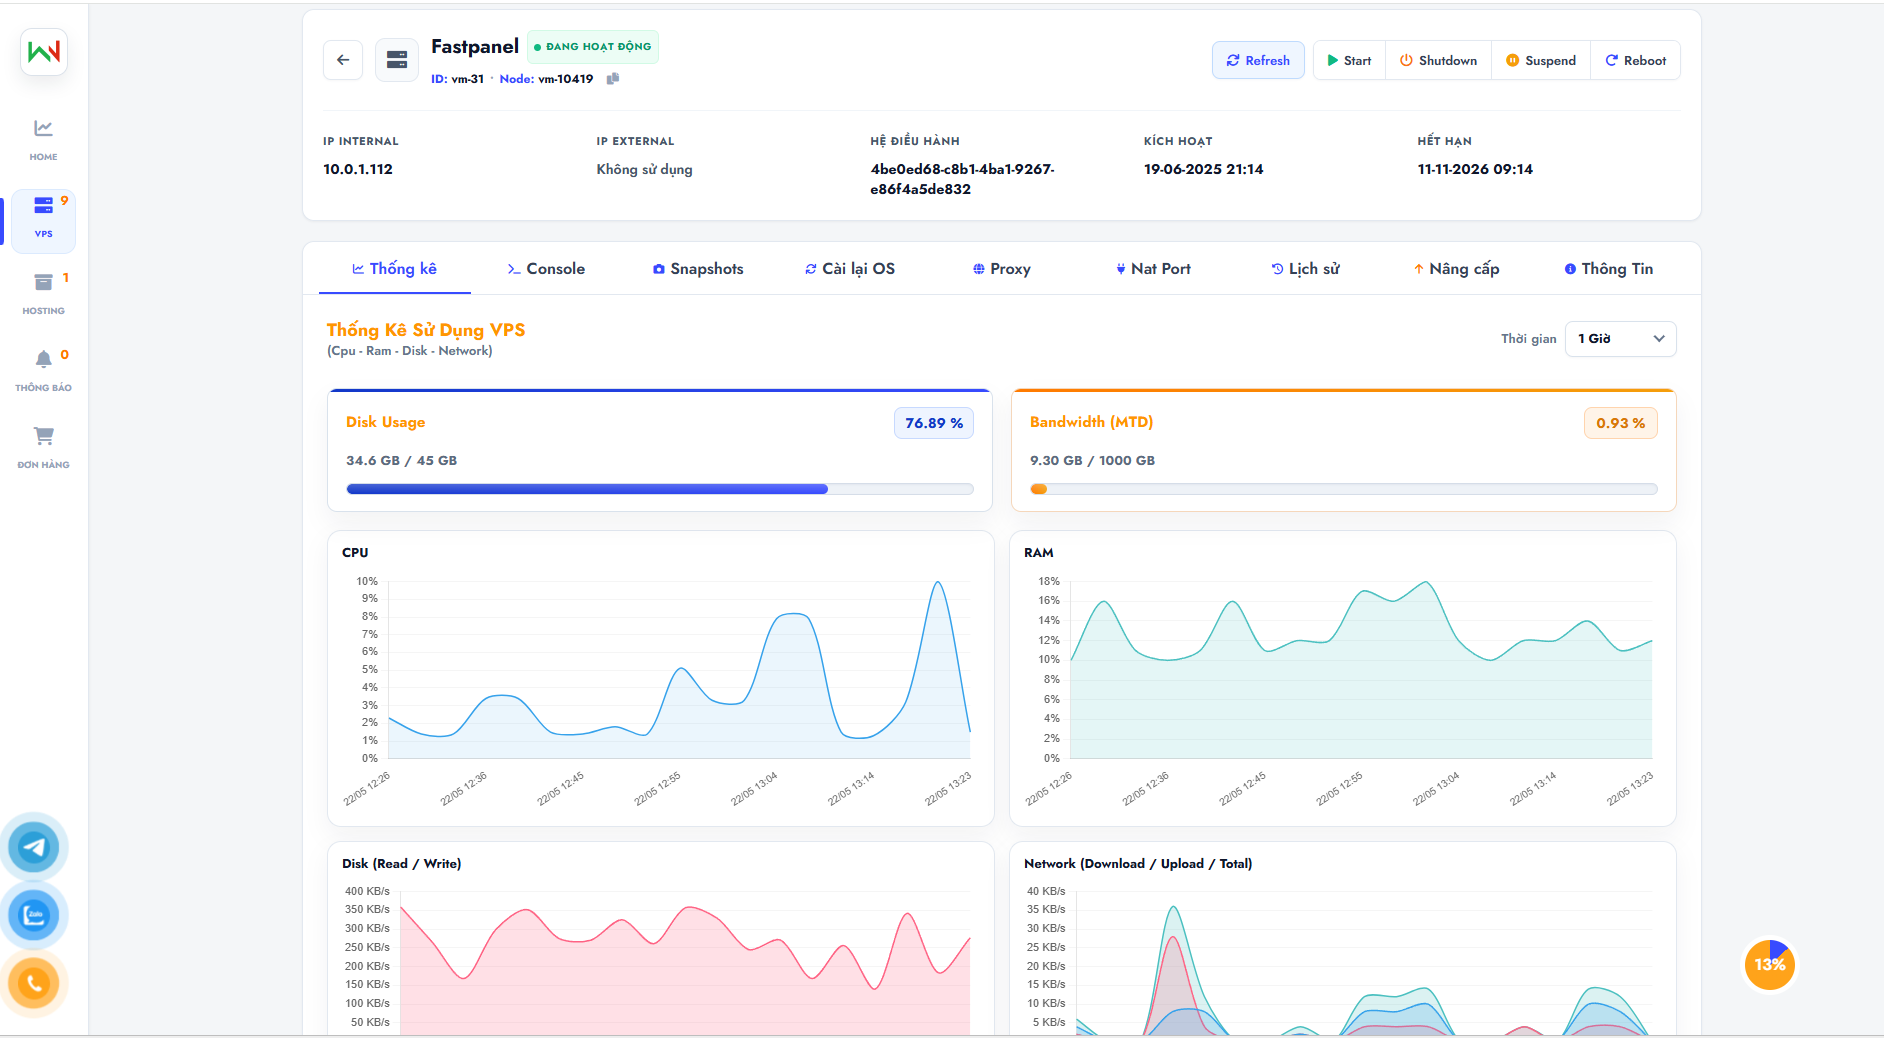The image size is (1884, 1038).
Task: Click the internal IP 10.0.1.112
Action: 358,169
